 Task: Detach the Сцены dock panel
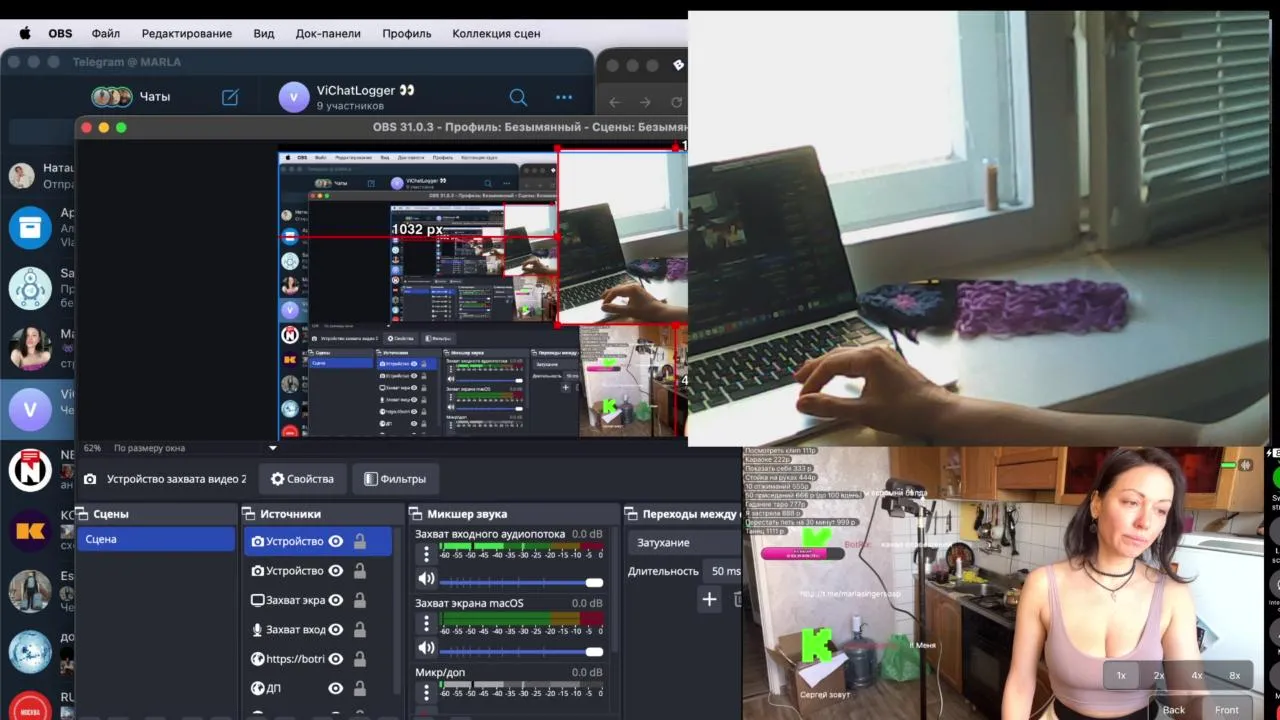tap(84, 514)
